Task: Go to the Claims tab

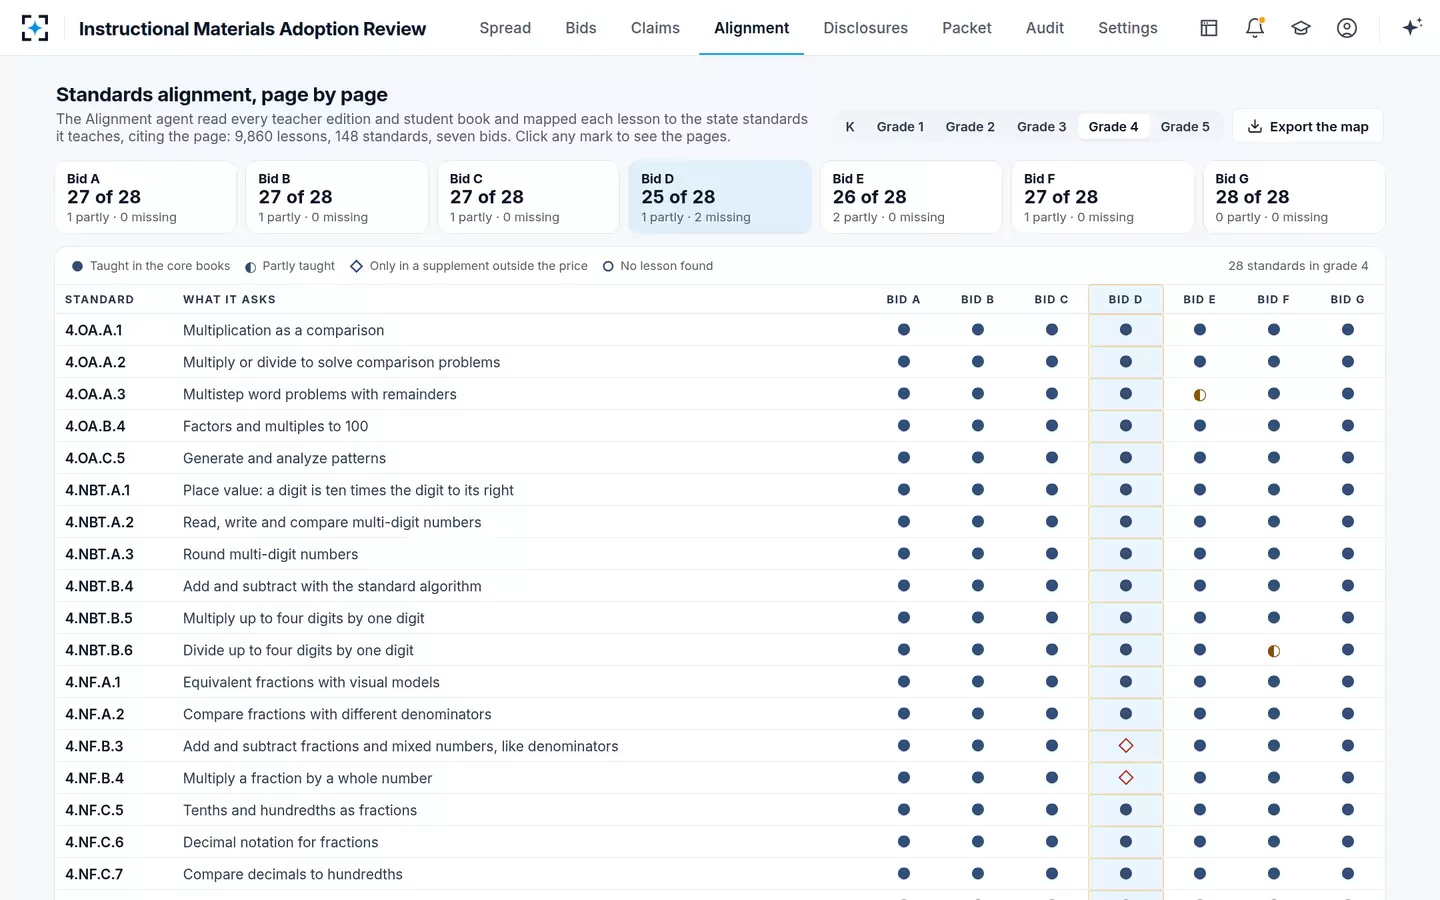Action: 655,28
